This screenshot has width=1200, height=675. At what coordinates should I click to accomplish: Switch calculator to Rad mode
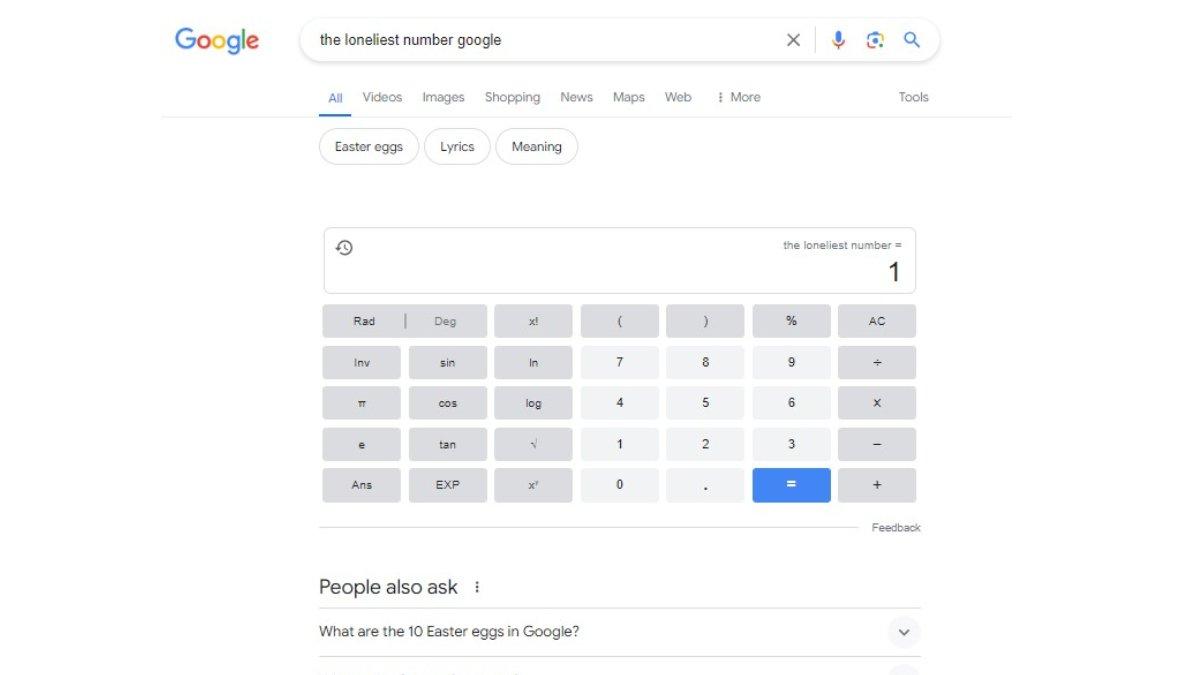click(x=364, y=321)
